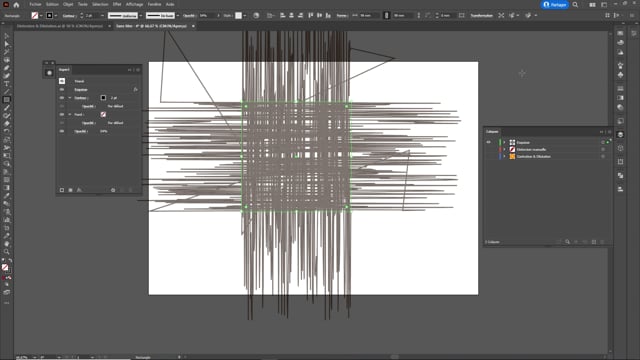Toggle visibility of bottom Opacité row in Aspect

(x=62, y=131)
